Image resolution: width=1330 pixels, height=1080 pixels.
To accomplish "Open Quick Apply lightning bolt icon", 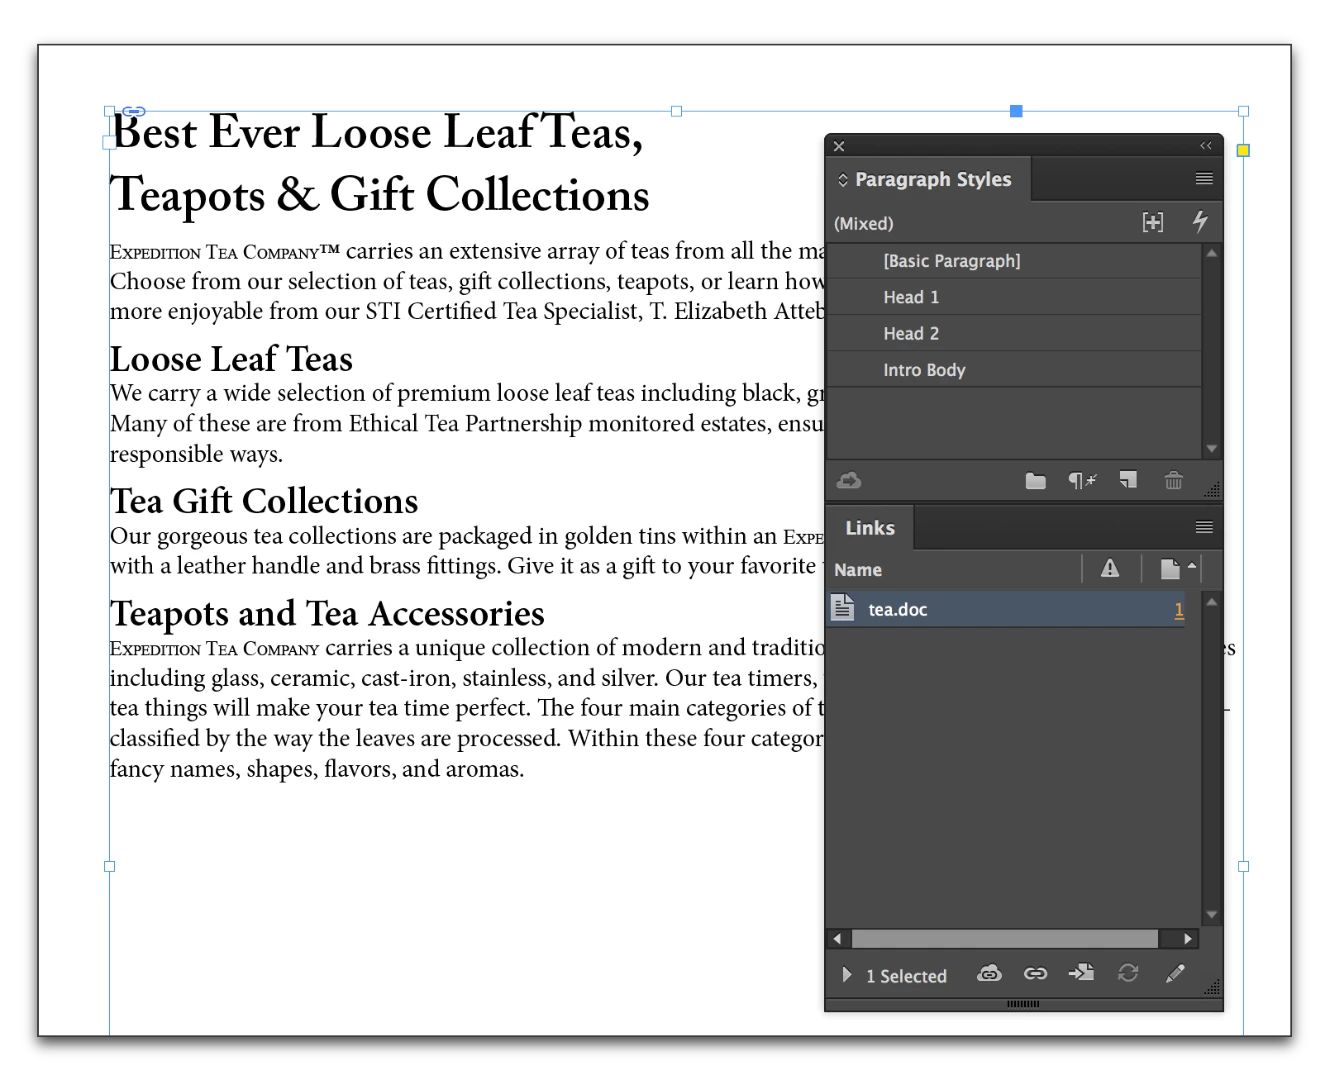I will (1200, 222).
